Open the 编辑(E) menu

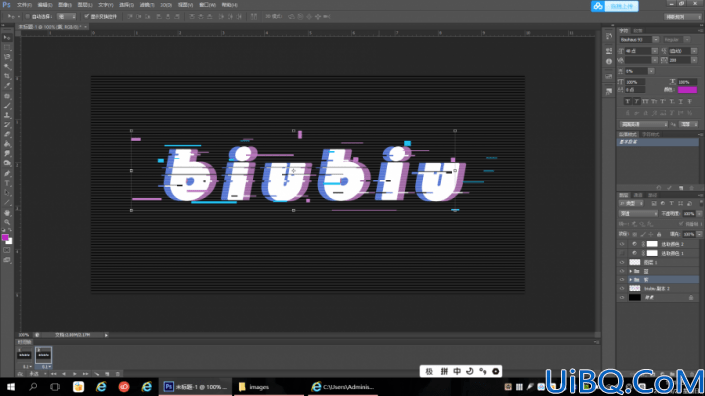click(45, 5)
